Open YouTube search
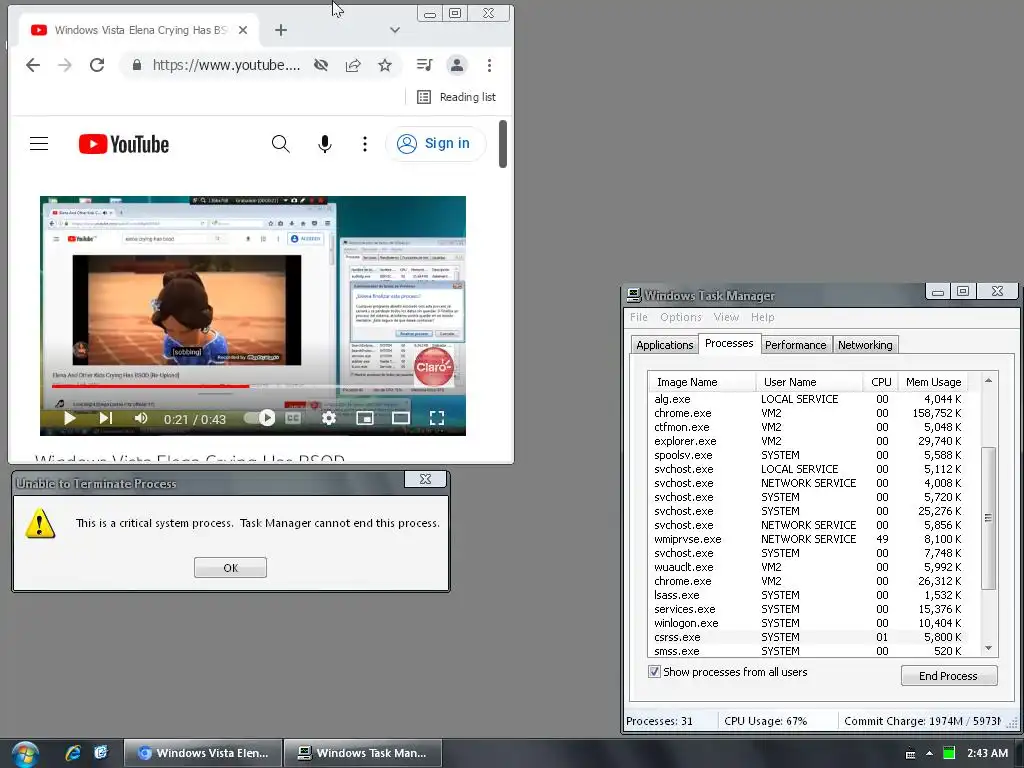The image size is (1024, 768). point(280,144)
